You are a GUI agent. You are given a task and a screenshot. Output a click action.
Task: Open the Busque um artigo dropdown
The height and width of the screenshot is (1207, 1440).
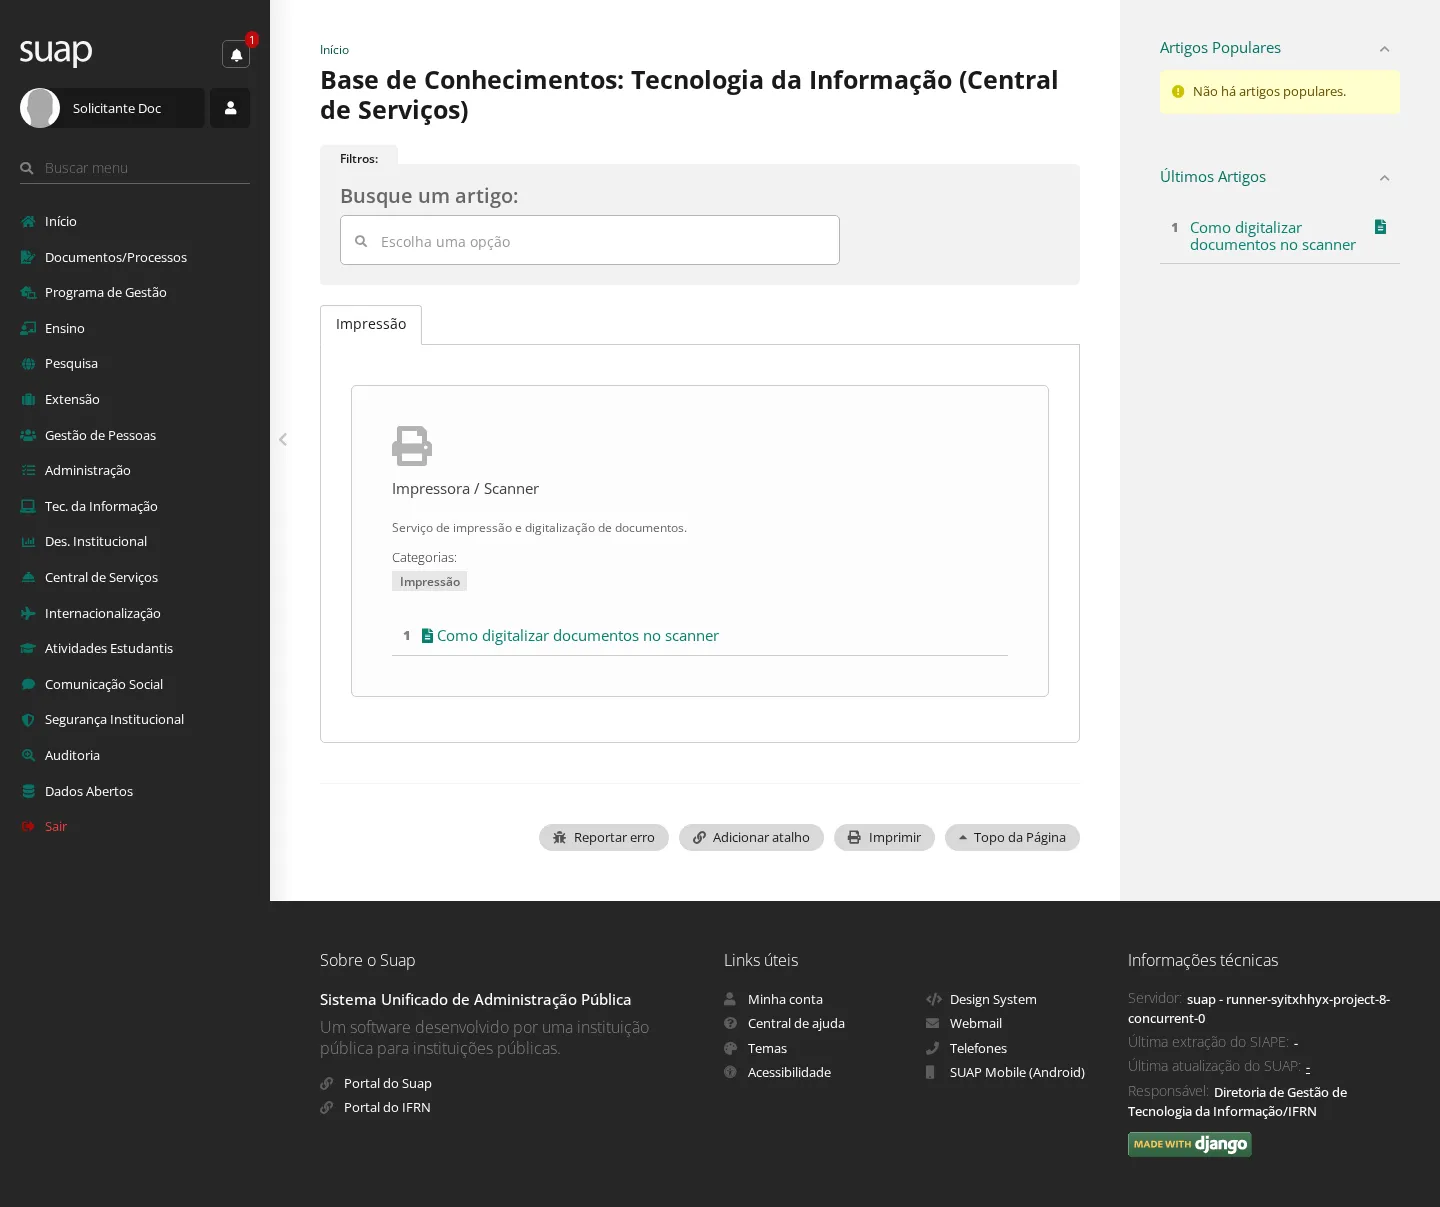tap(590, 240)
